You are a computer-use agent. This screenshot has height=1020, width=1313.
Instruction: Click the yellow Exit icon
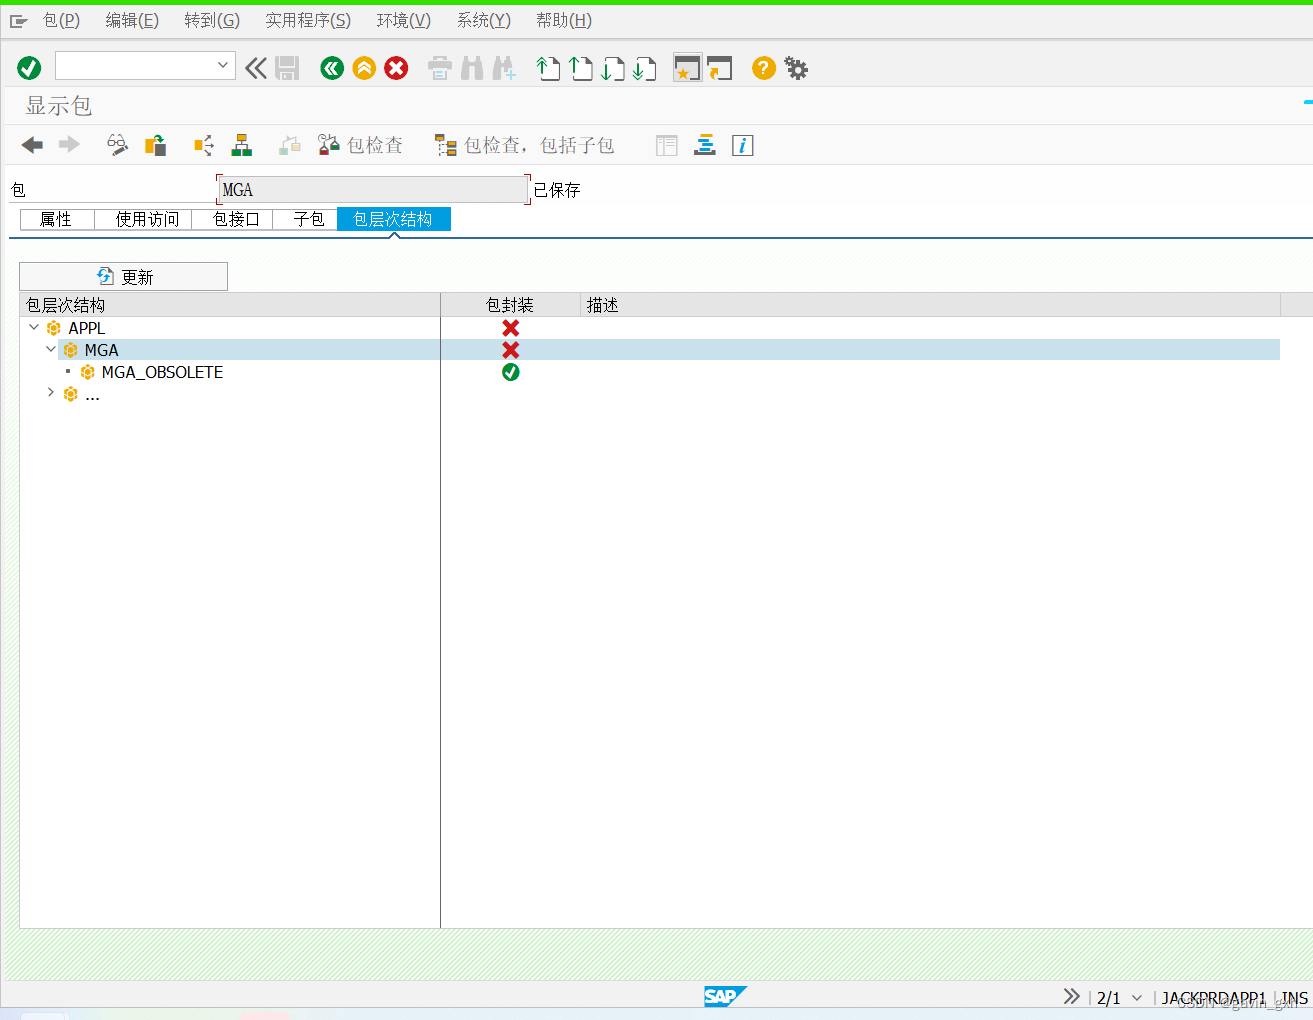tap(364, 68)
